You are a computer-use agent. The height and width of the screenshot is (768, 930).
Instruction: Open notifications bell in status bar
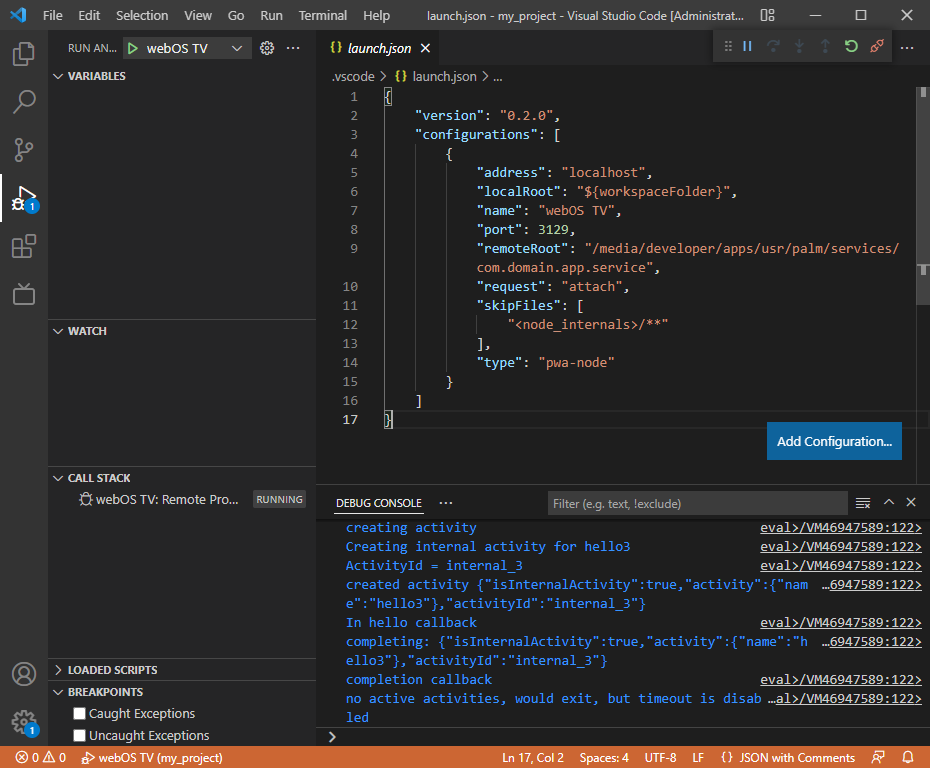pyautogui.click(x=908, y=757)
